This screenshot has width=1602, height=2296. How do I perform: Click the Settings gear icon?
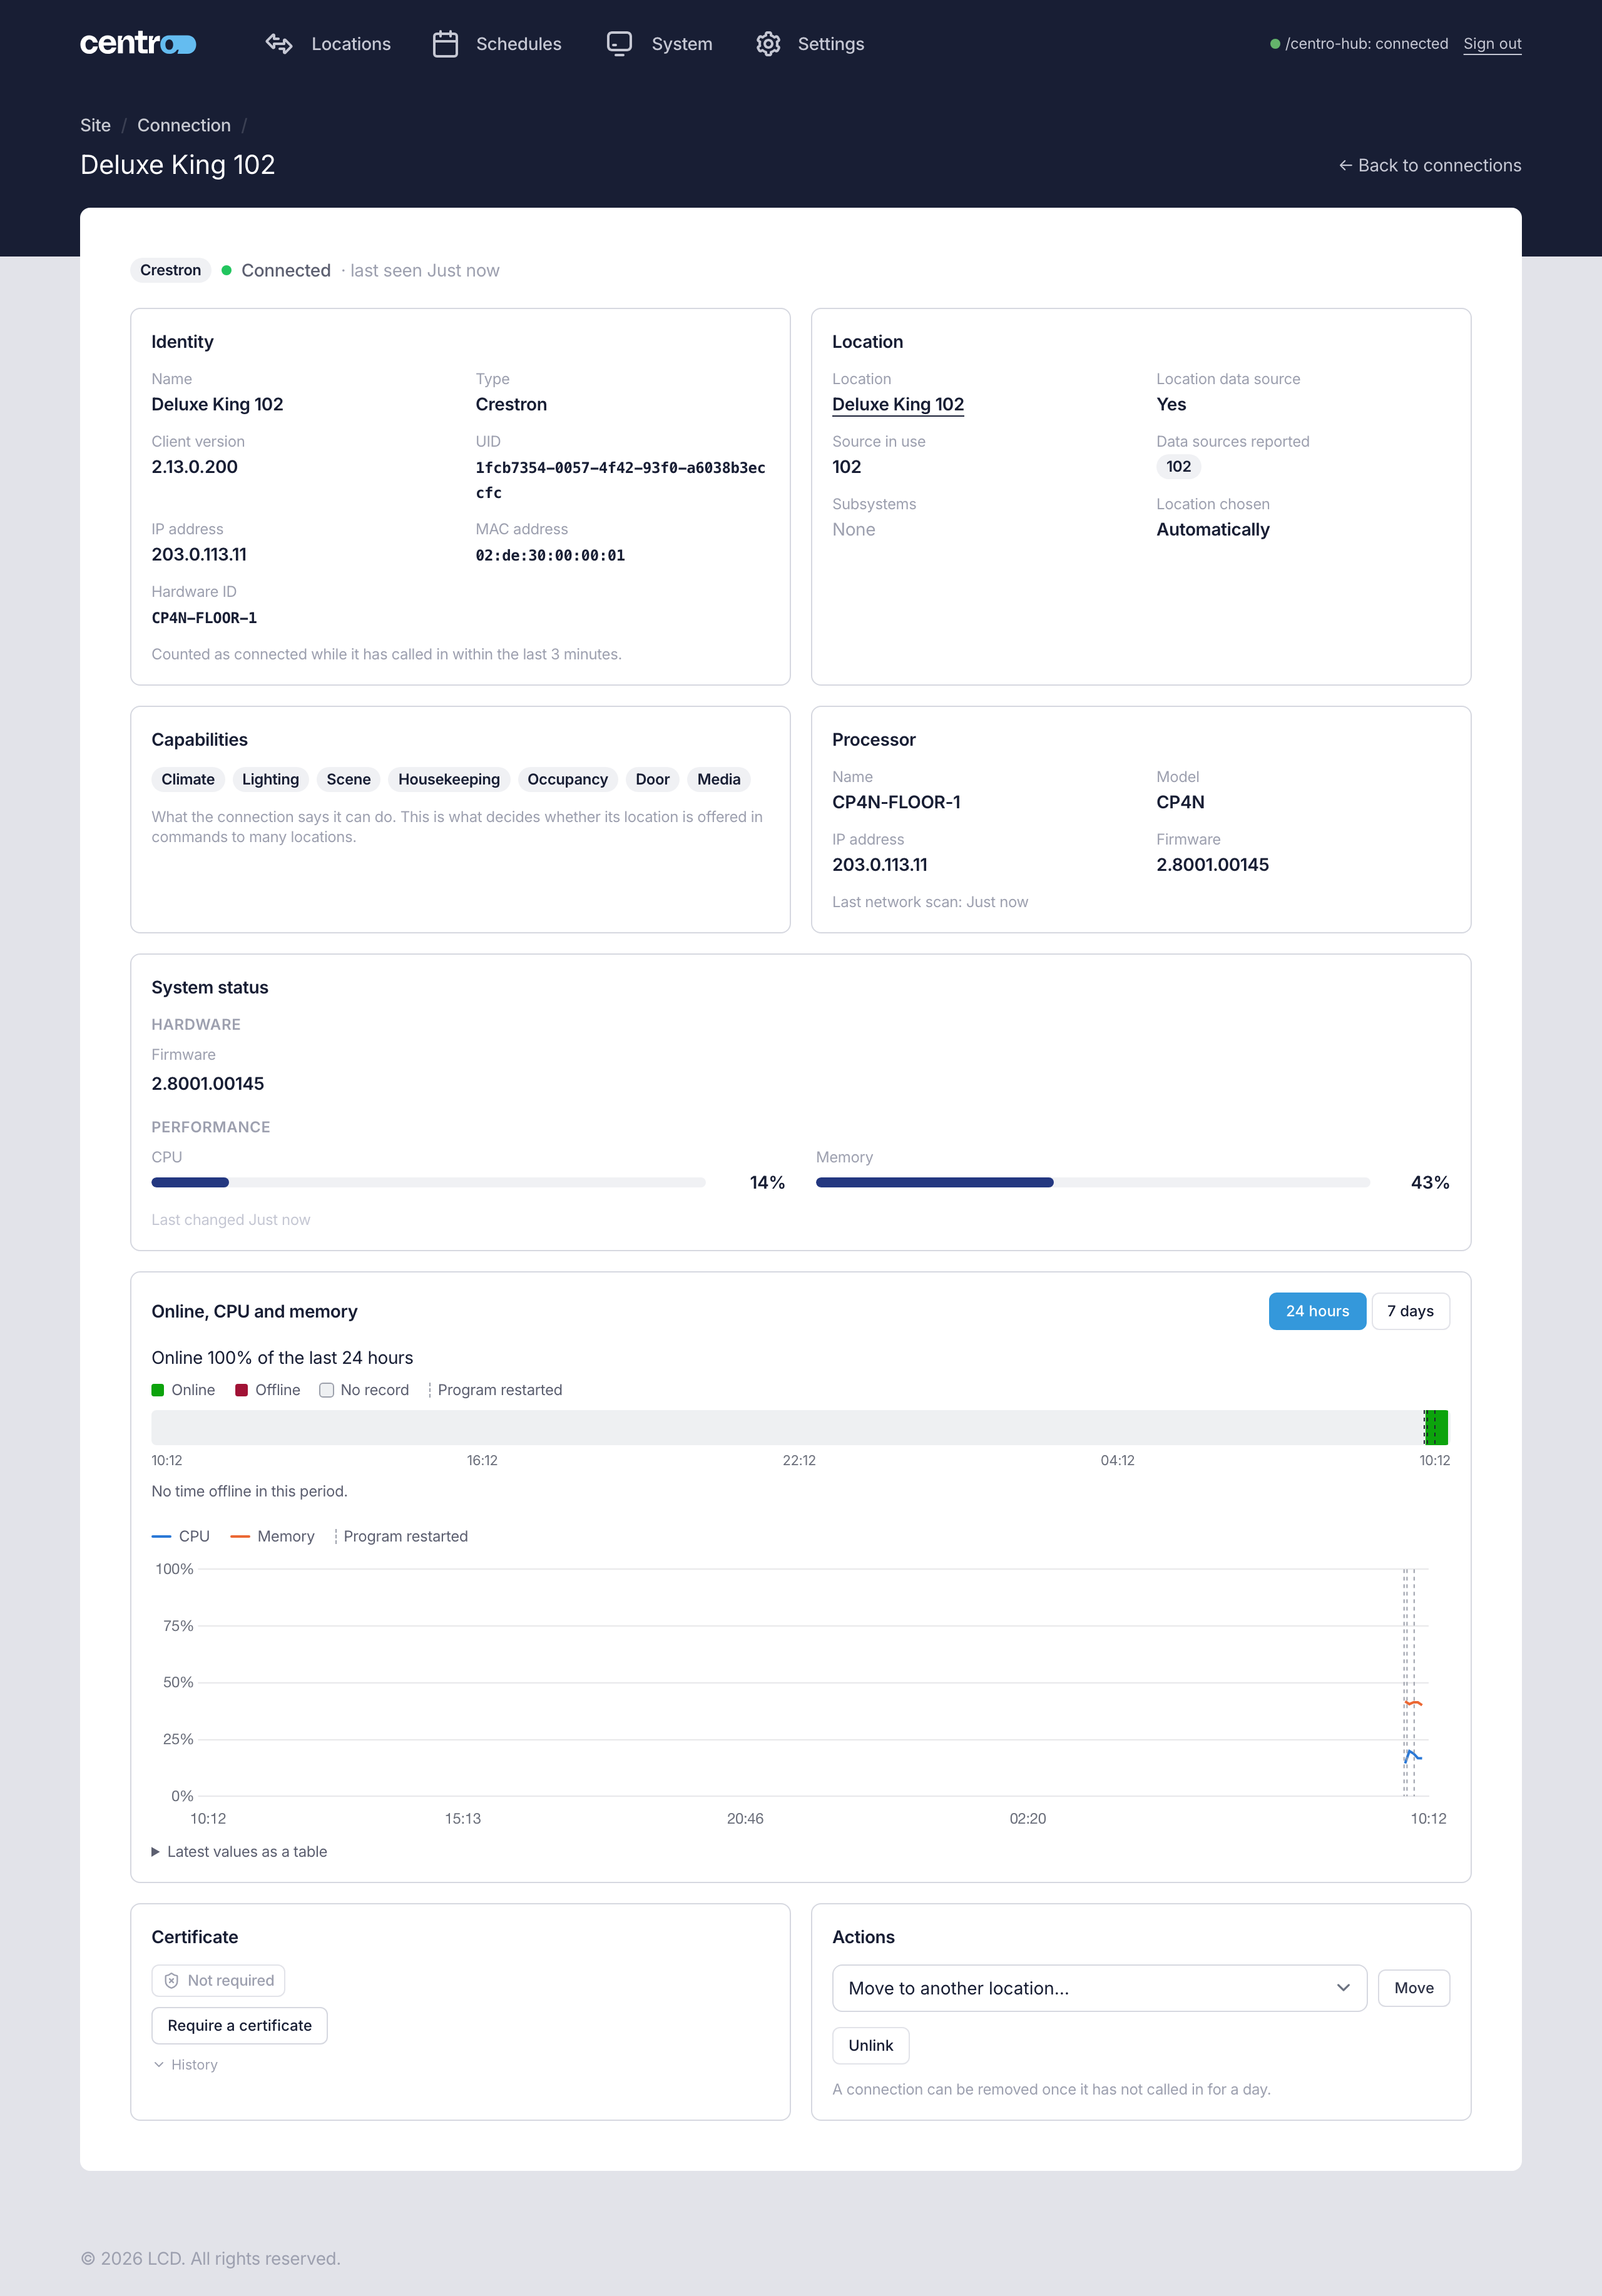pos(768,44)
